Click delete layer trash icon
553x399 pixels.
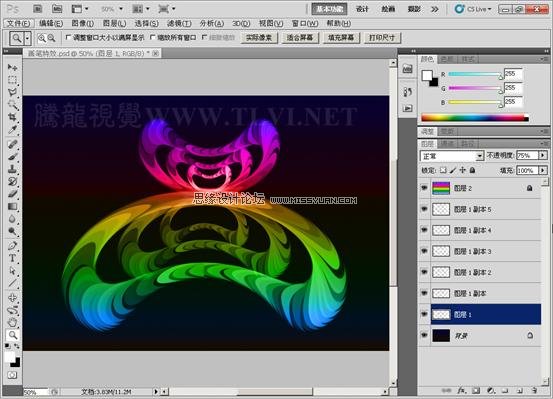coord(534,391)
